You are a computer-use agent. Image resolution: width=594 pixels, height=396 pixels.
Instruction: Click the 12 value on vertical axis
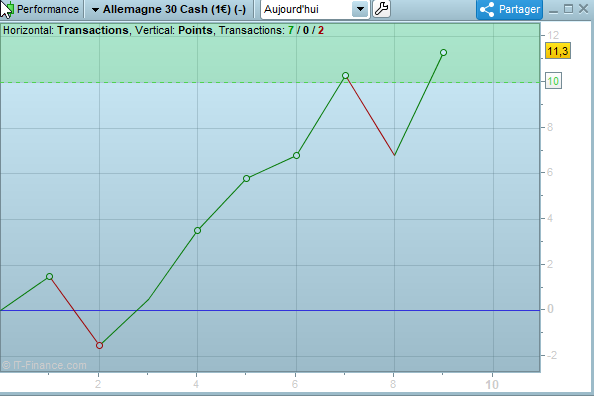tap(553, 35)
